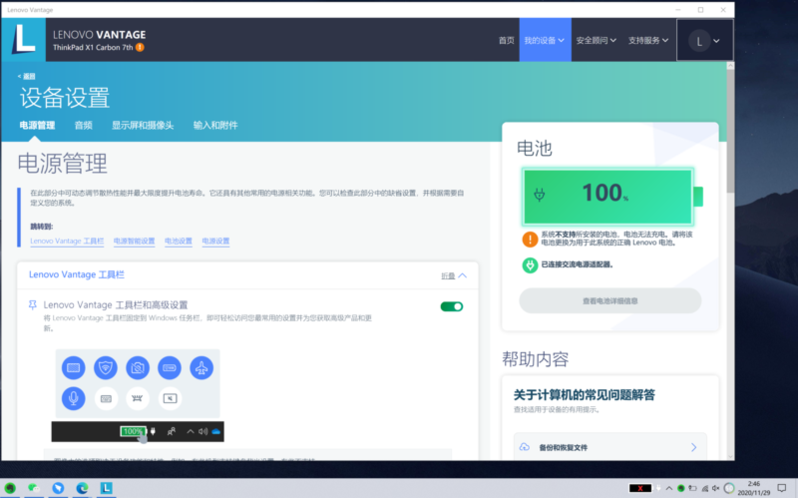798x498 pixels.
Task: Click the green AC adapter connected icon
Action: tap(530, 265)
